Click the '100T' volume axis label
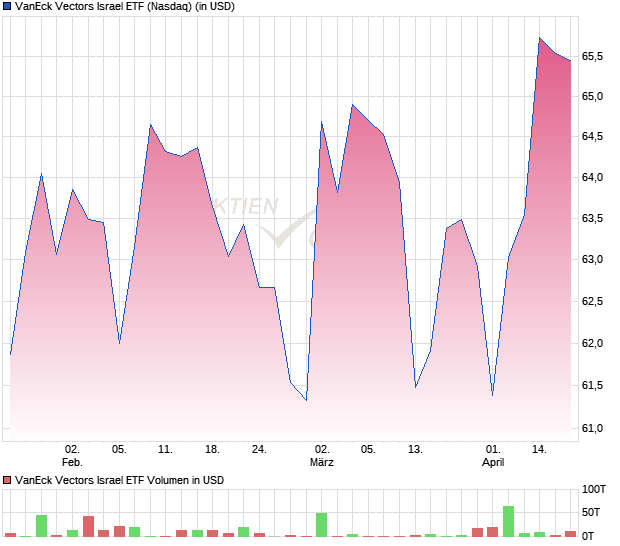620x546 pixels. (x=594, y=489)
